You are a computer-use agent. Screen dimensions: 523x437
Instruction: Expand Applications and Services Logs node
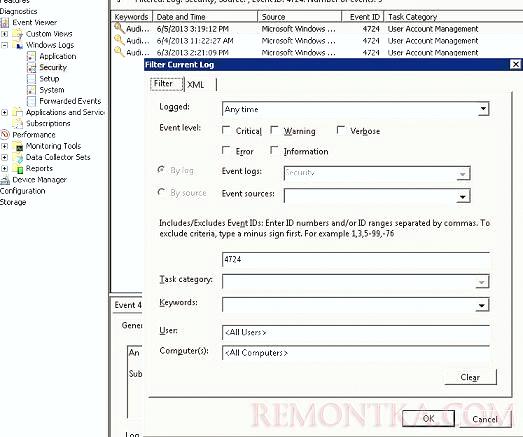[4, 112]
